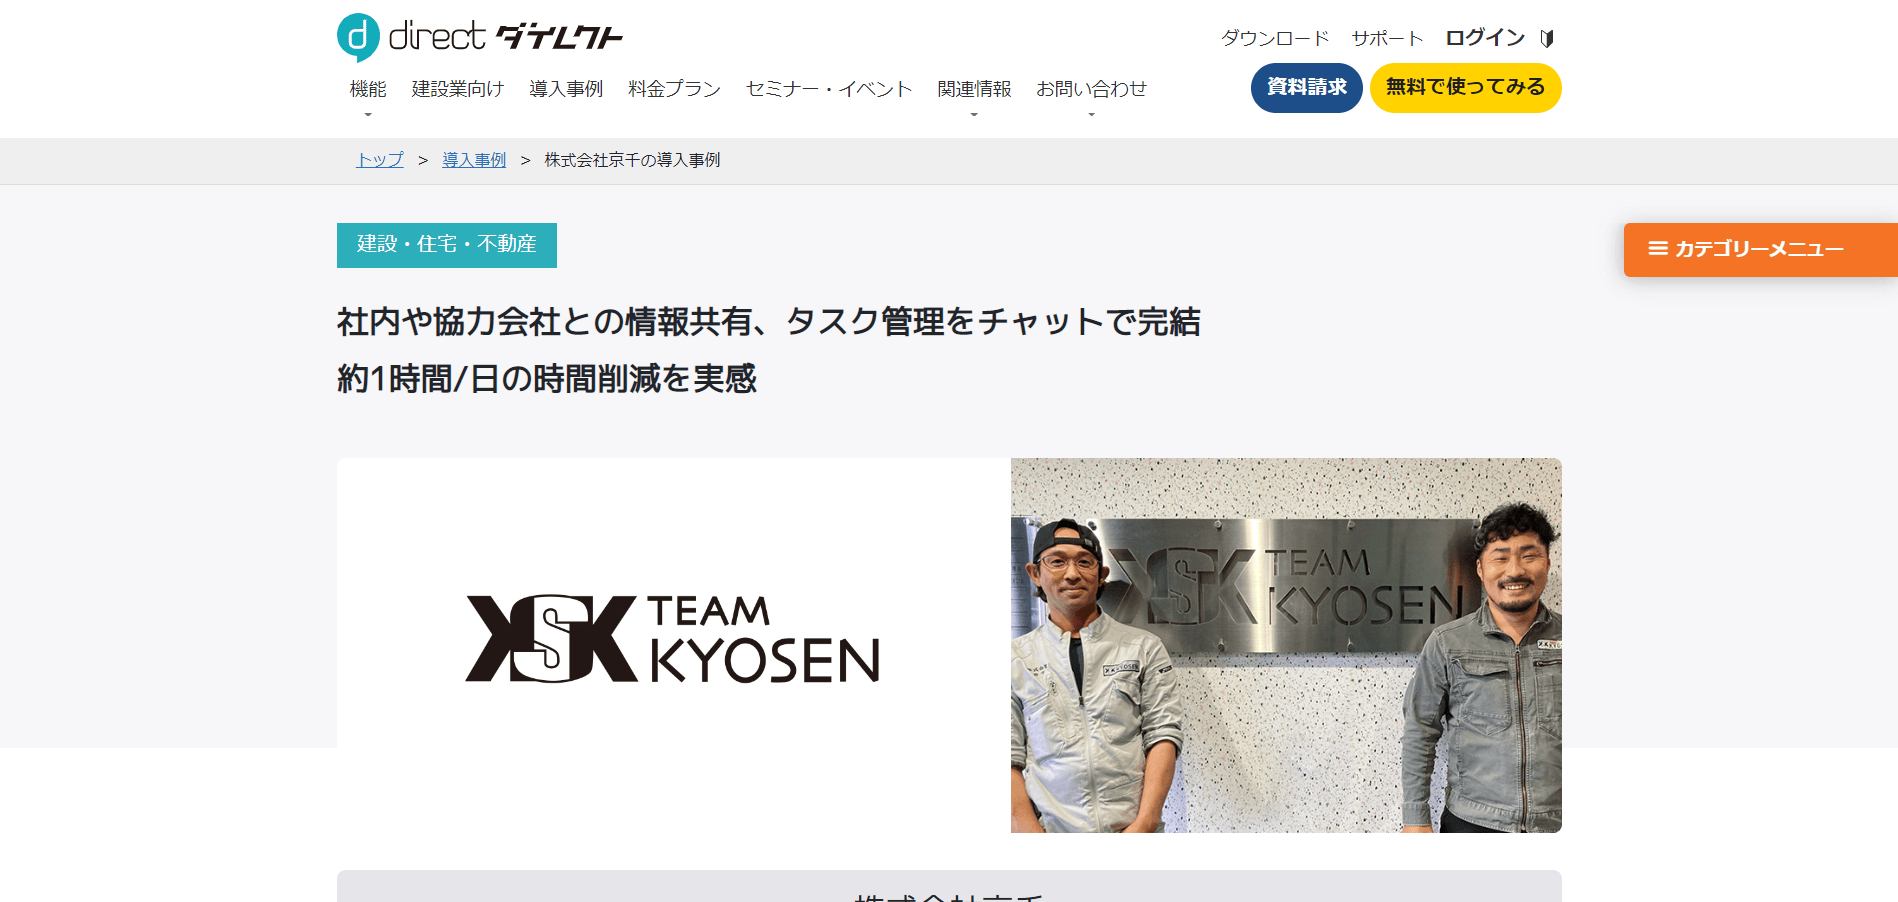Screen dimensions: 1898x902
Task: Click the beginner mark icon beside ログイン
Action: click(x=1546, y=38)
